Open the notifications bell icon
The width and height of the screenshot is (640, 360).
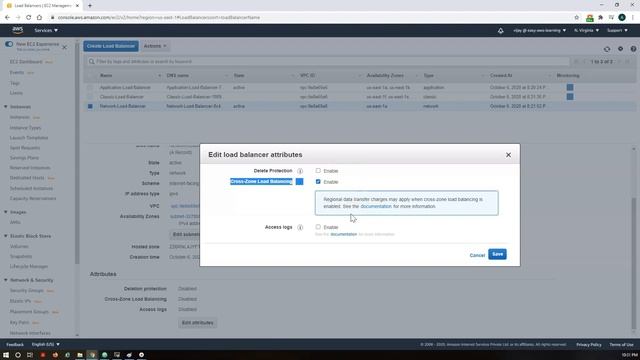[x=500, y=31]
